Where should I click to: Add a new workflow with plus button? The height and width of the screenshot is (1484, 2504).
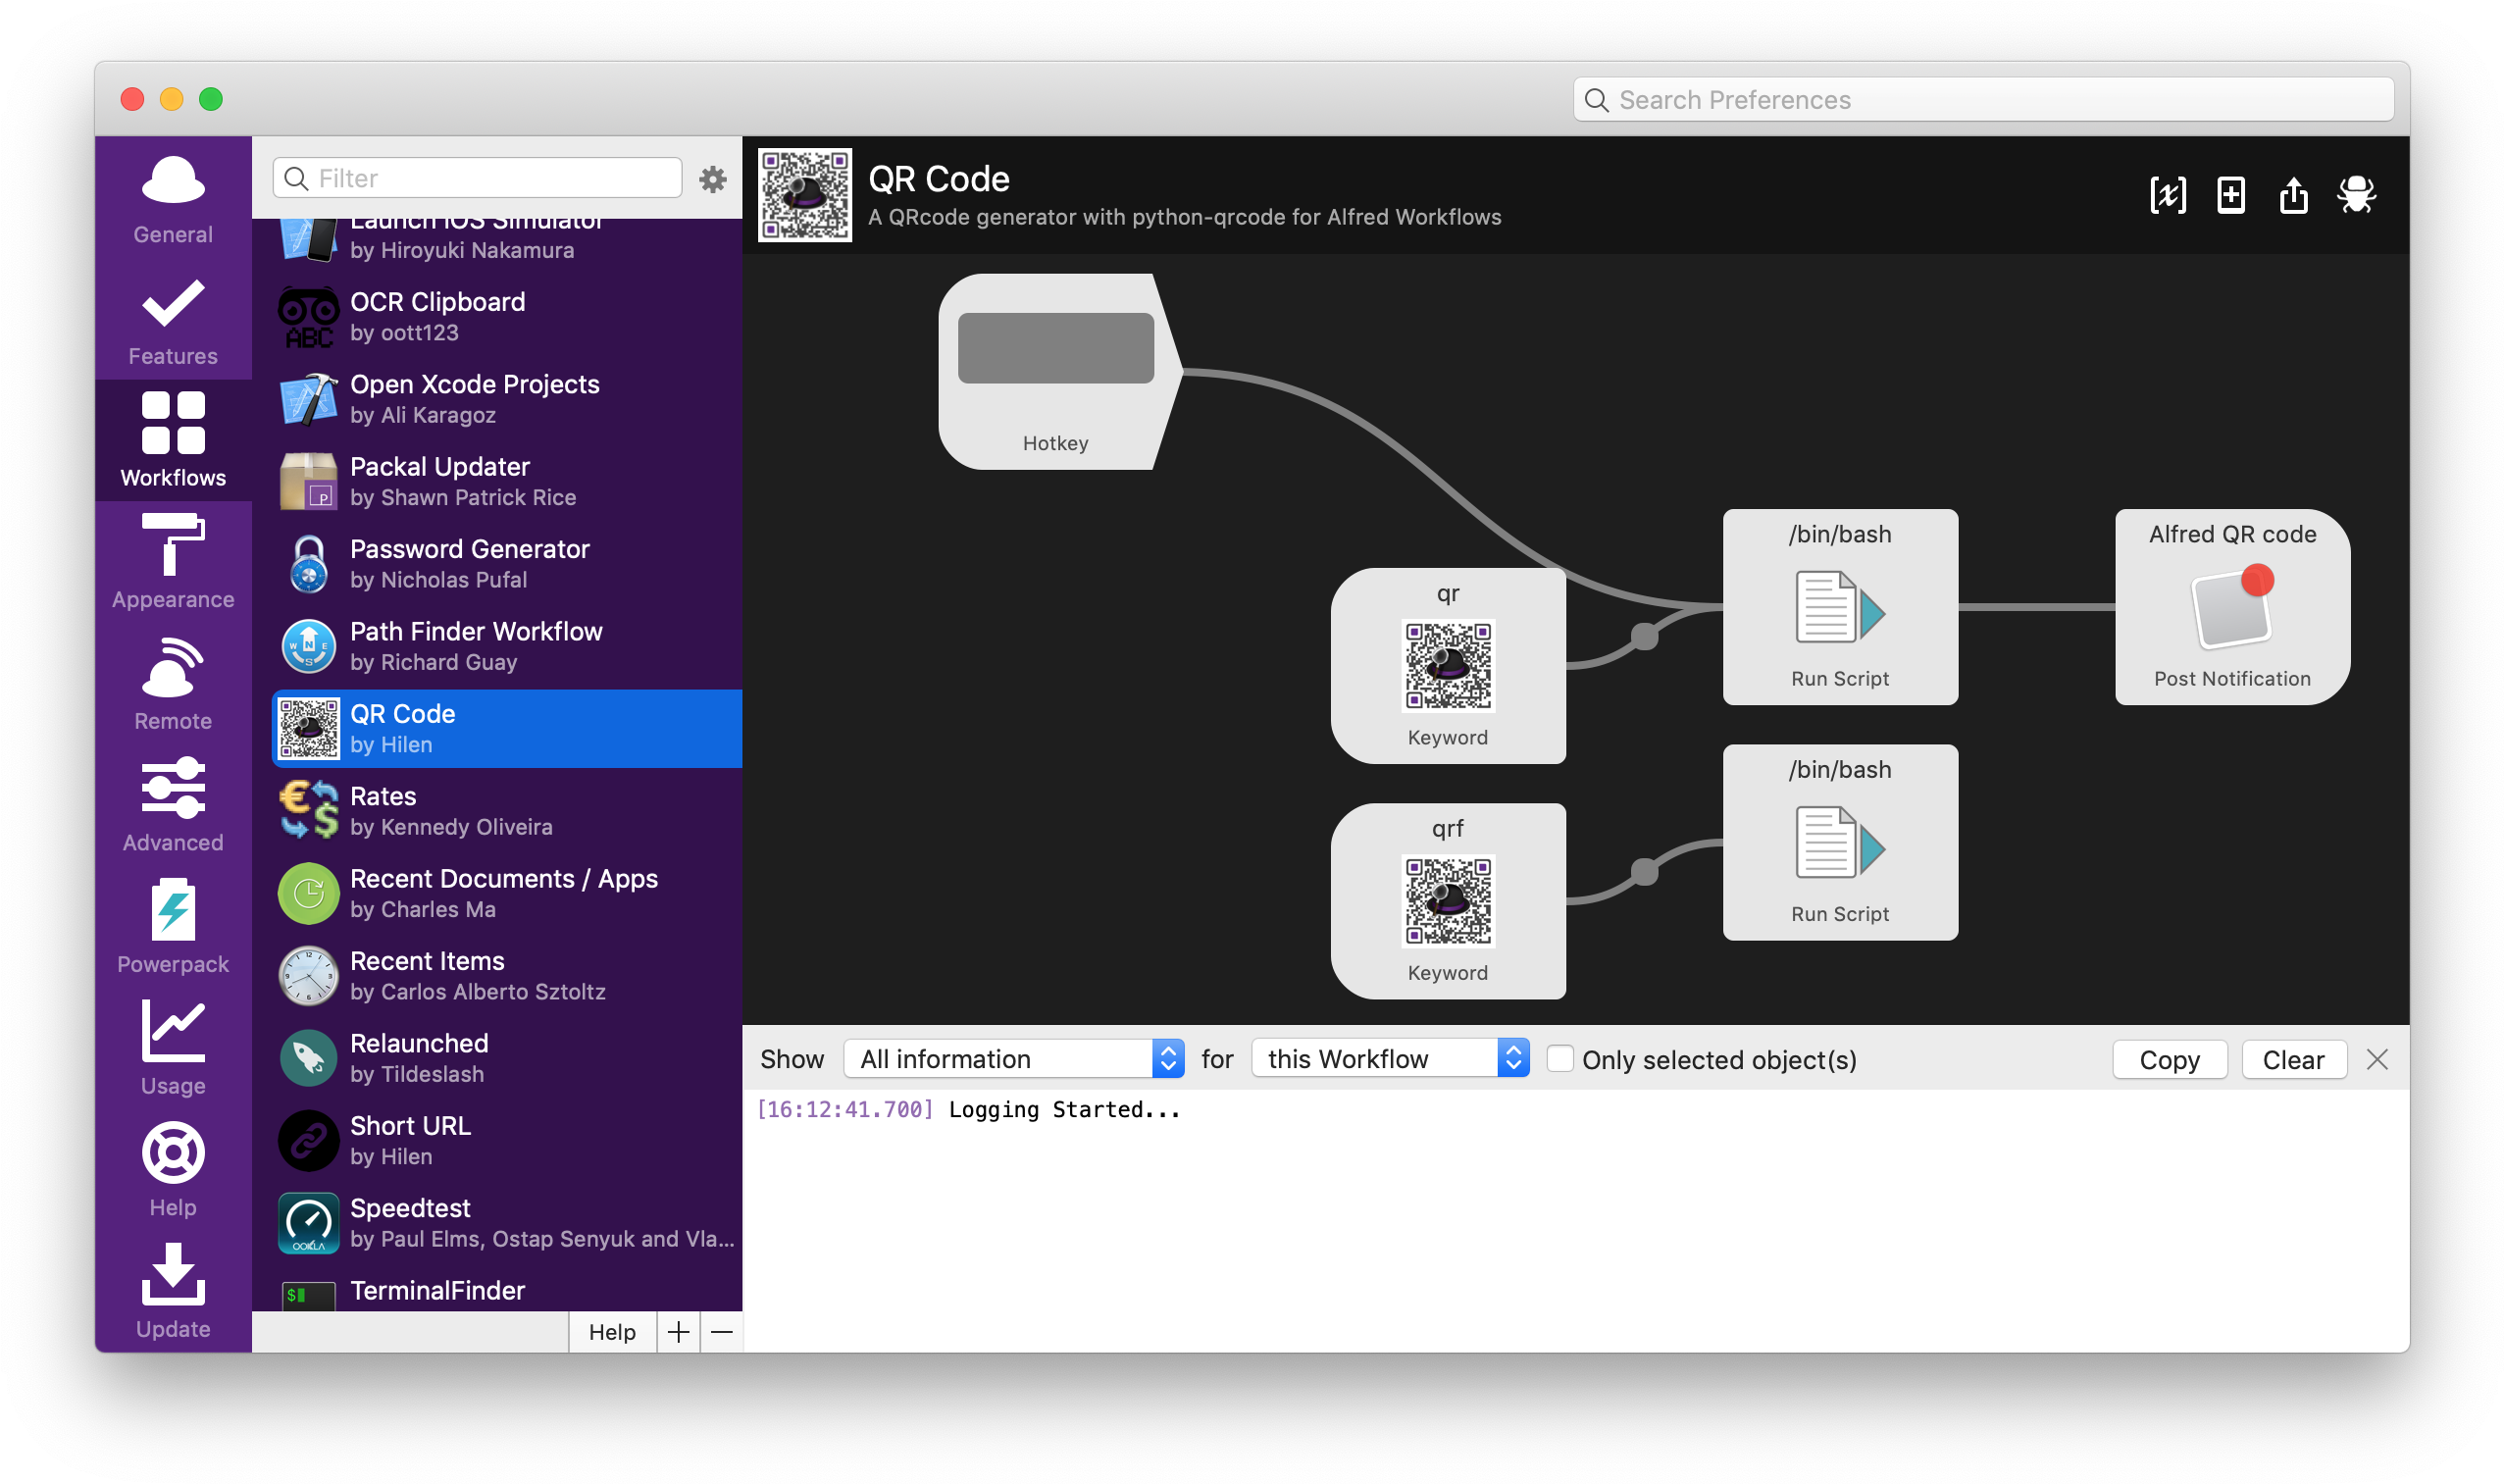click(x=678, y=1332)
